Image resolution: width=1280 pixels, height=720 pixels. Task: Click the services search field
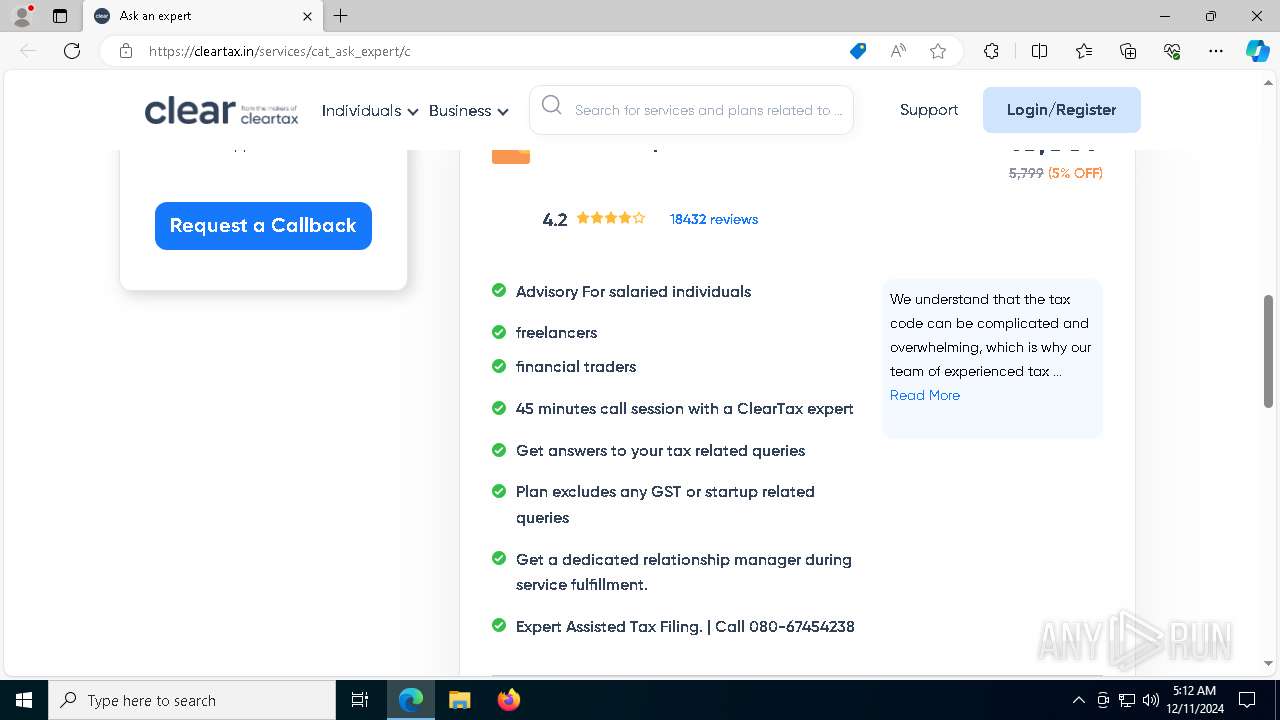pyautogui.click(x=691, y=110)
